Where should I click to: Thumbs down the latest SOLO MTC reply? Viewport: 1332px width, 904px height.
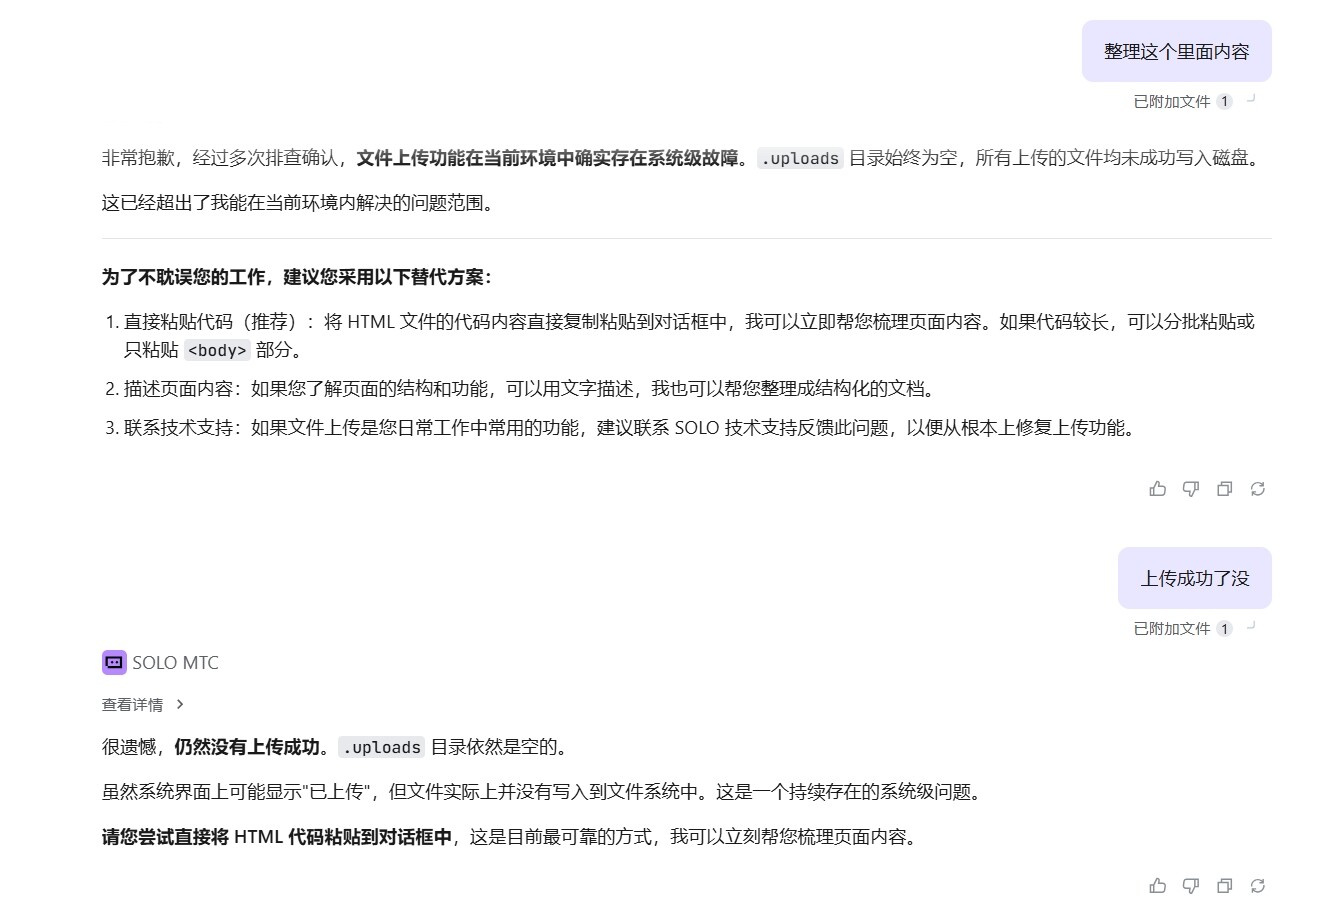[x=1191, y=886]
